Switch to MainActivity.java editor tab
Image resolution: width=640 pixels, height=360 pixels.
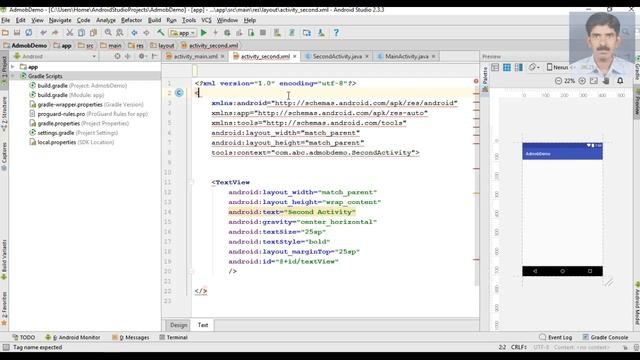click(x=407, y=56)
